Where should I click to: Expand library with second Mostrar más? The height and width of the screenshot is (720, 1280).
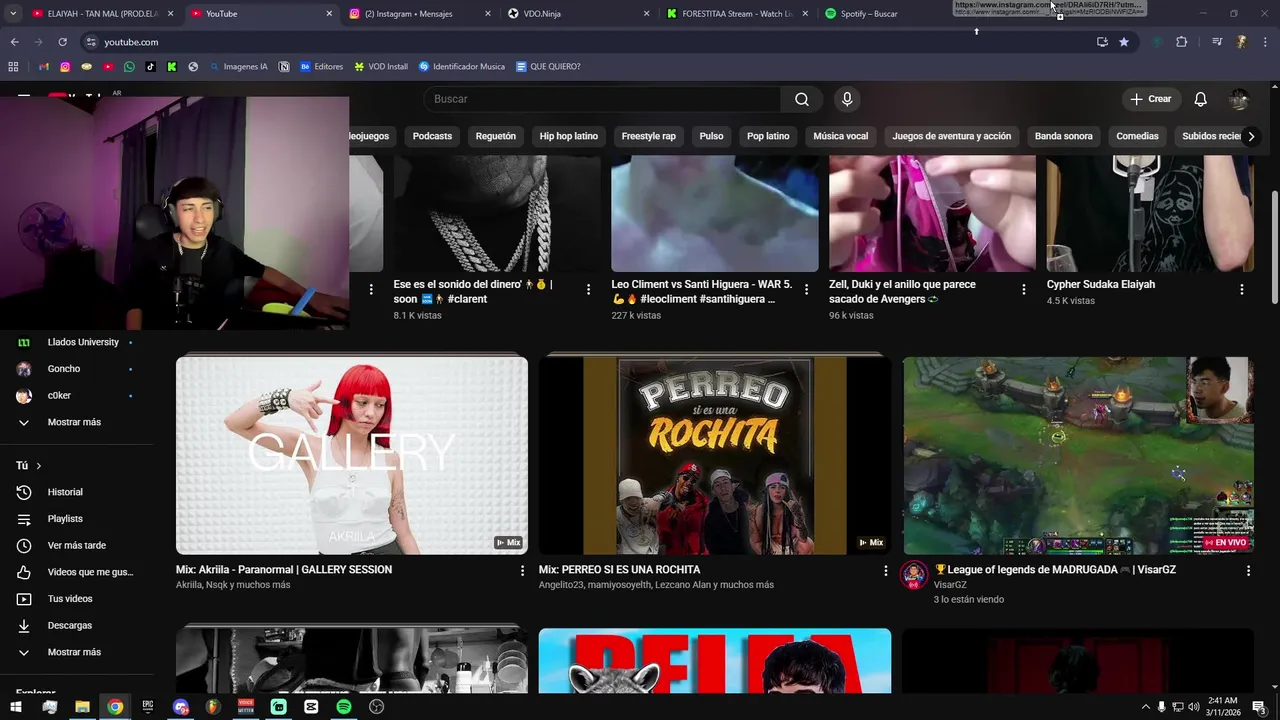tap(74, 652)
